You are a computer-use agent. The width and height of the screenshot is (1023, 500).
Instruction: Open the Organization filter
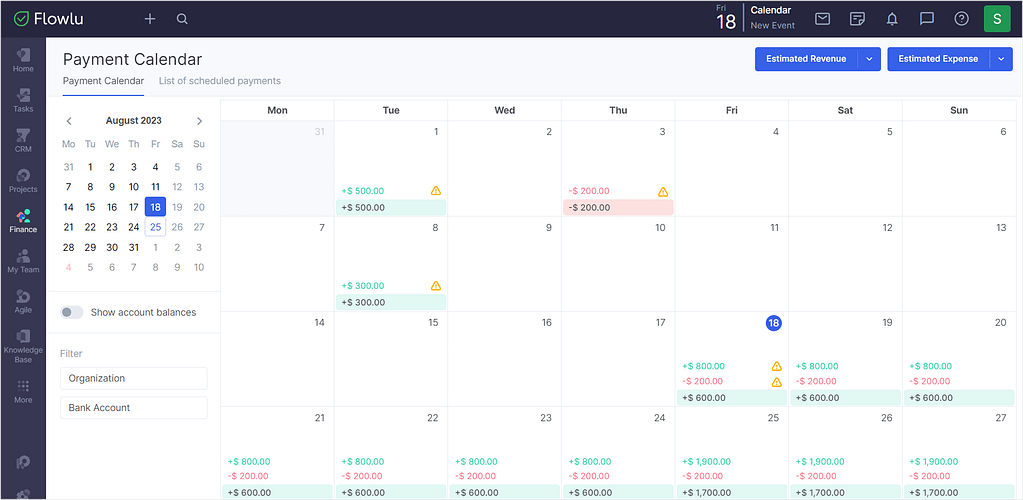point(134,378)
